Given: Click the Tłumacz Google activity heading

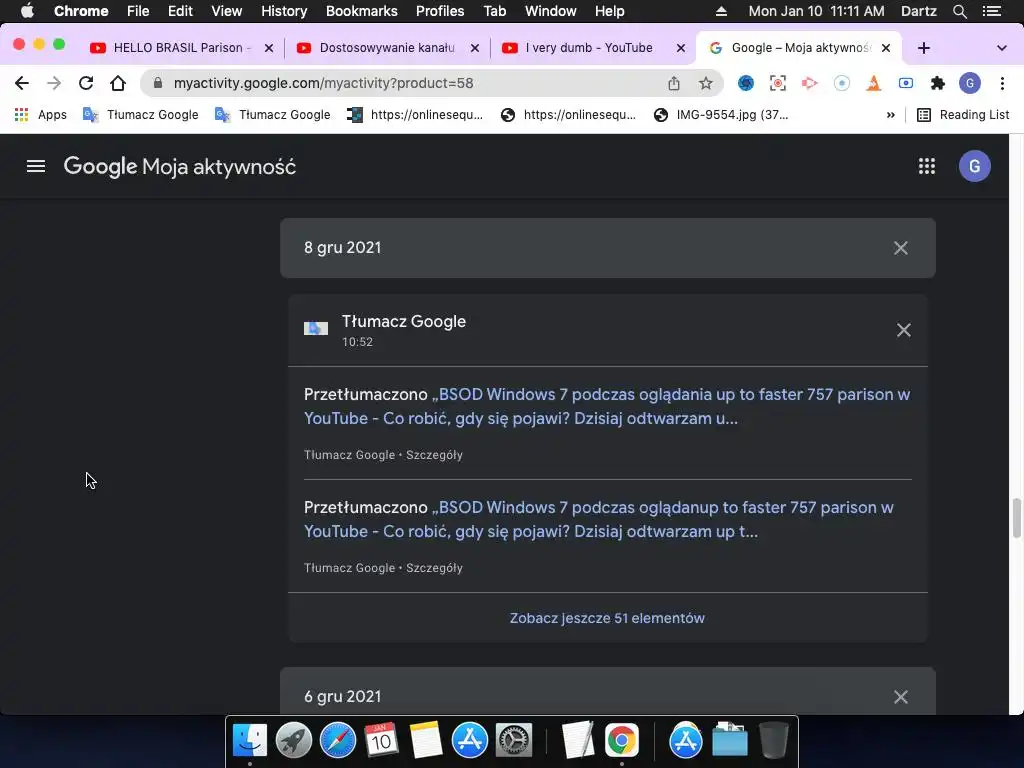Looking at the screenshot, I should point(404,321).
